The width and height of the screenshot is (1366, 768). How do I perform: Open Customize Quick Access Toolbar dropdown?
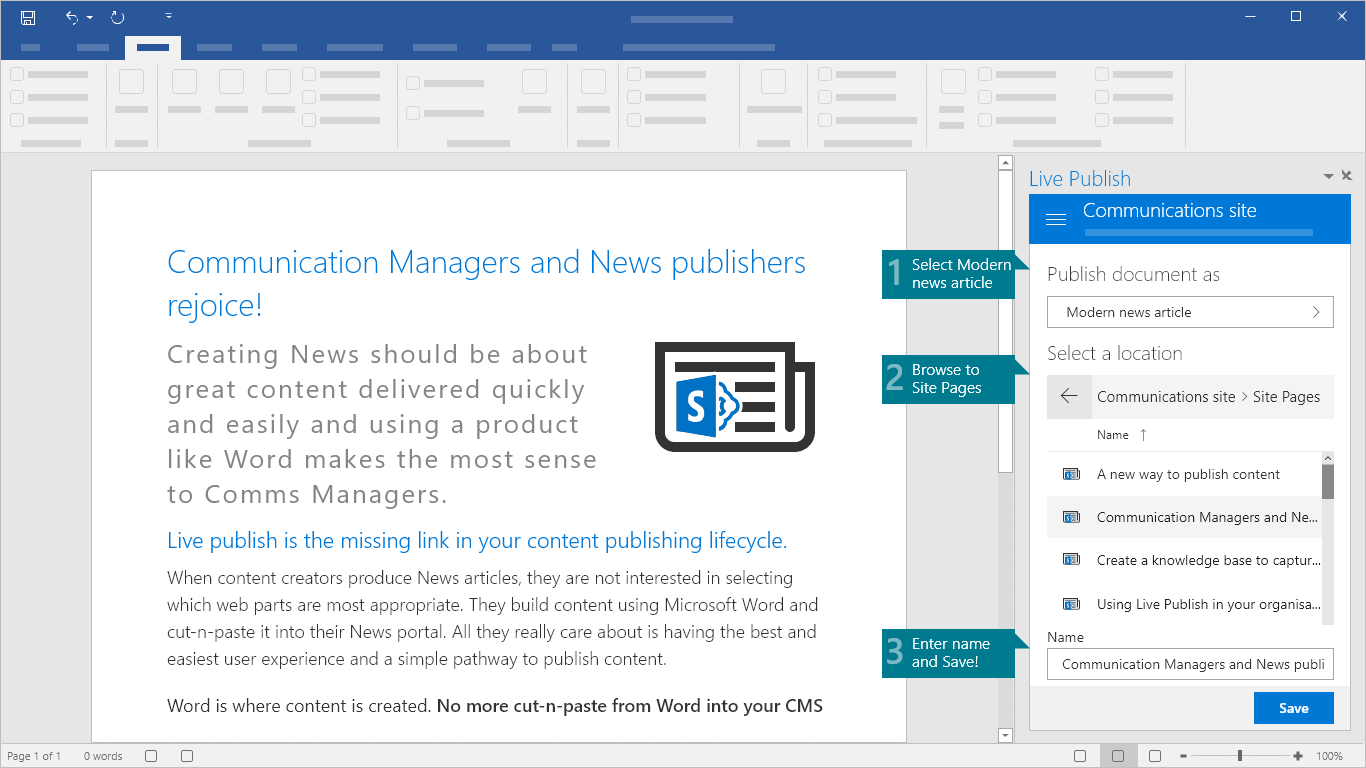(168, 17)
